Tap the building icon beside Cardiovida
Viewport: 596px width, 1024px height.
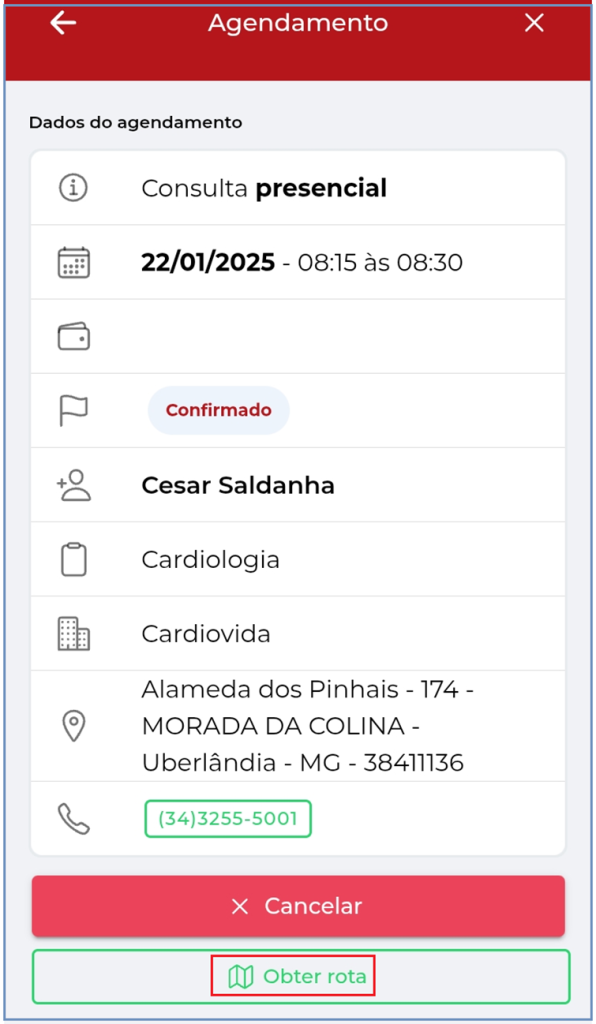(74, 633)
